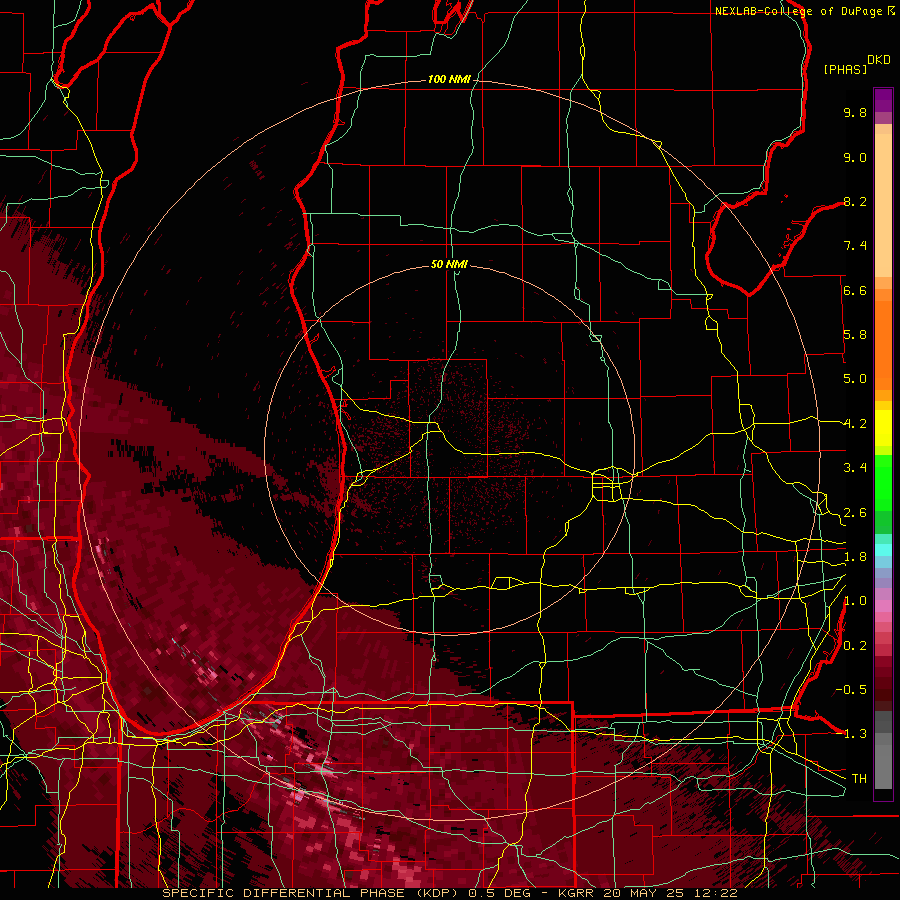This screenshot has width=900, height=900.
Task: Click the 2.6 value on color scale
Action: (855, 513)
